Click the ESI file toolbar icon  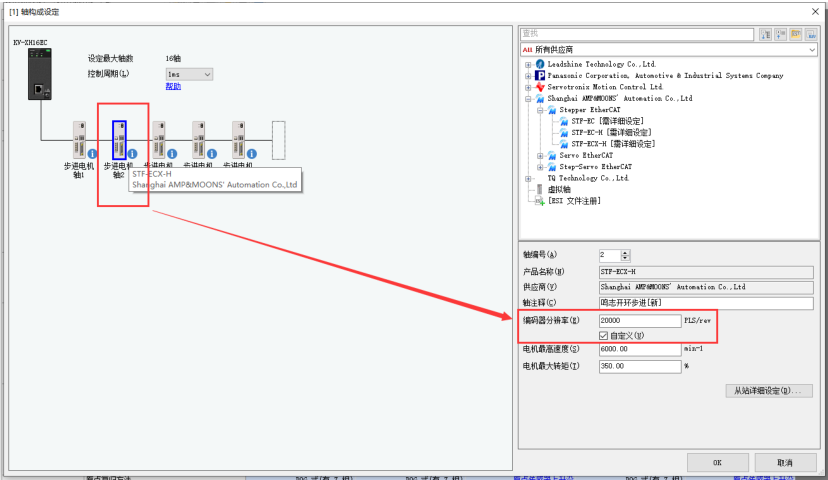coord(797,34)
